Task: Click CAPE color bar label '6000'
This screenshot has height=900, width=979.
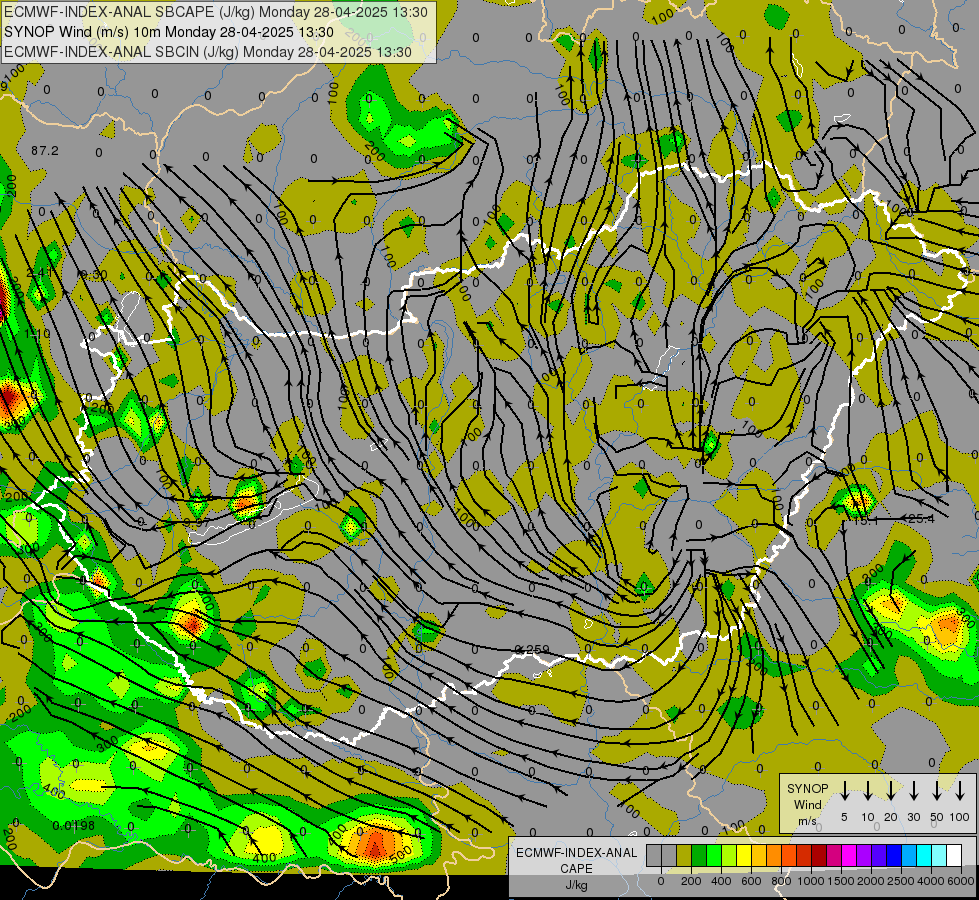Action: pos(961,881)
